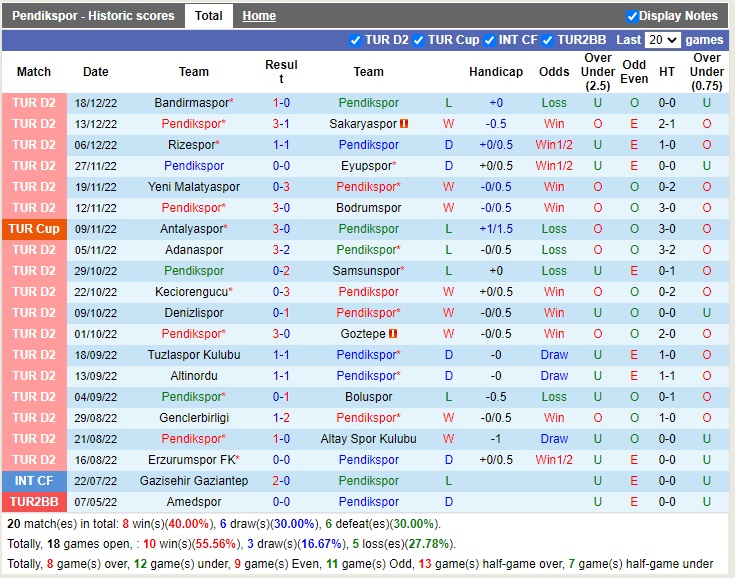Click the 3-1 result against Sakaryaspor
This screenshot has height=578, width=736.
click(x=281, y=124)
